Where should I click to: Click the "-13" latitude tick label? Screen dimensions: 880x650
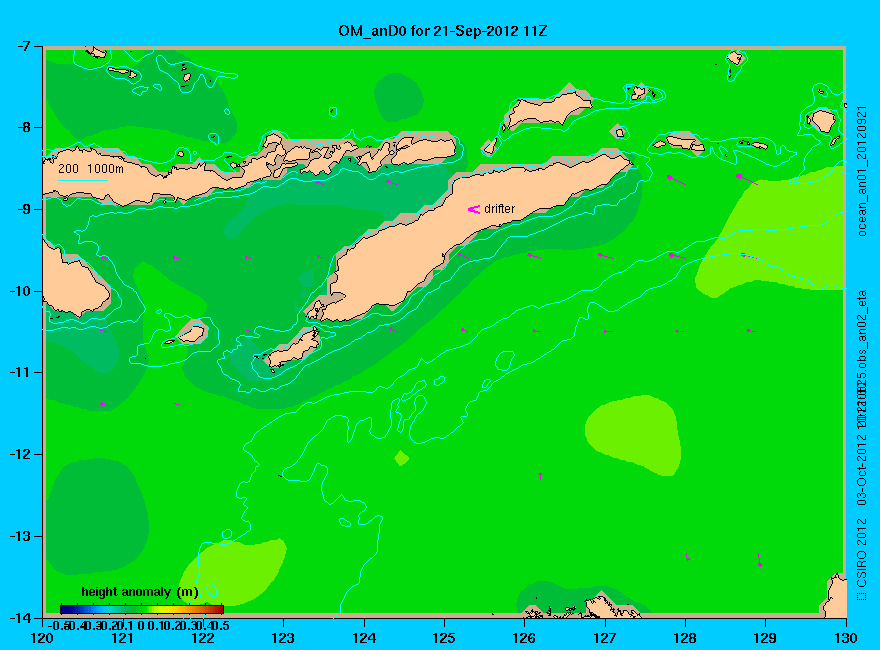21,536
